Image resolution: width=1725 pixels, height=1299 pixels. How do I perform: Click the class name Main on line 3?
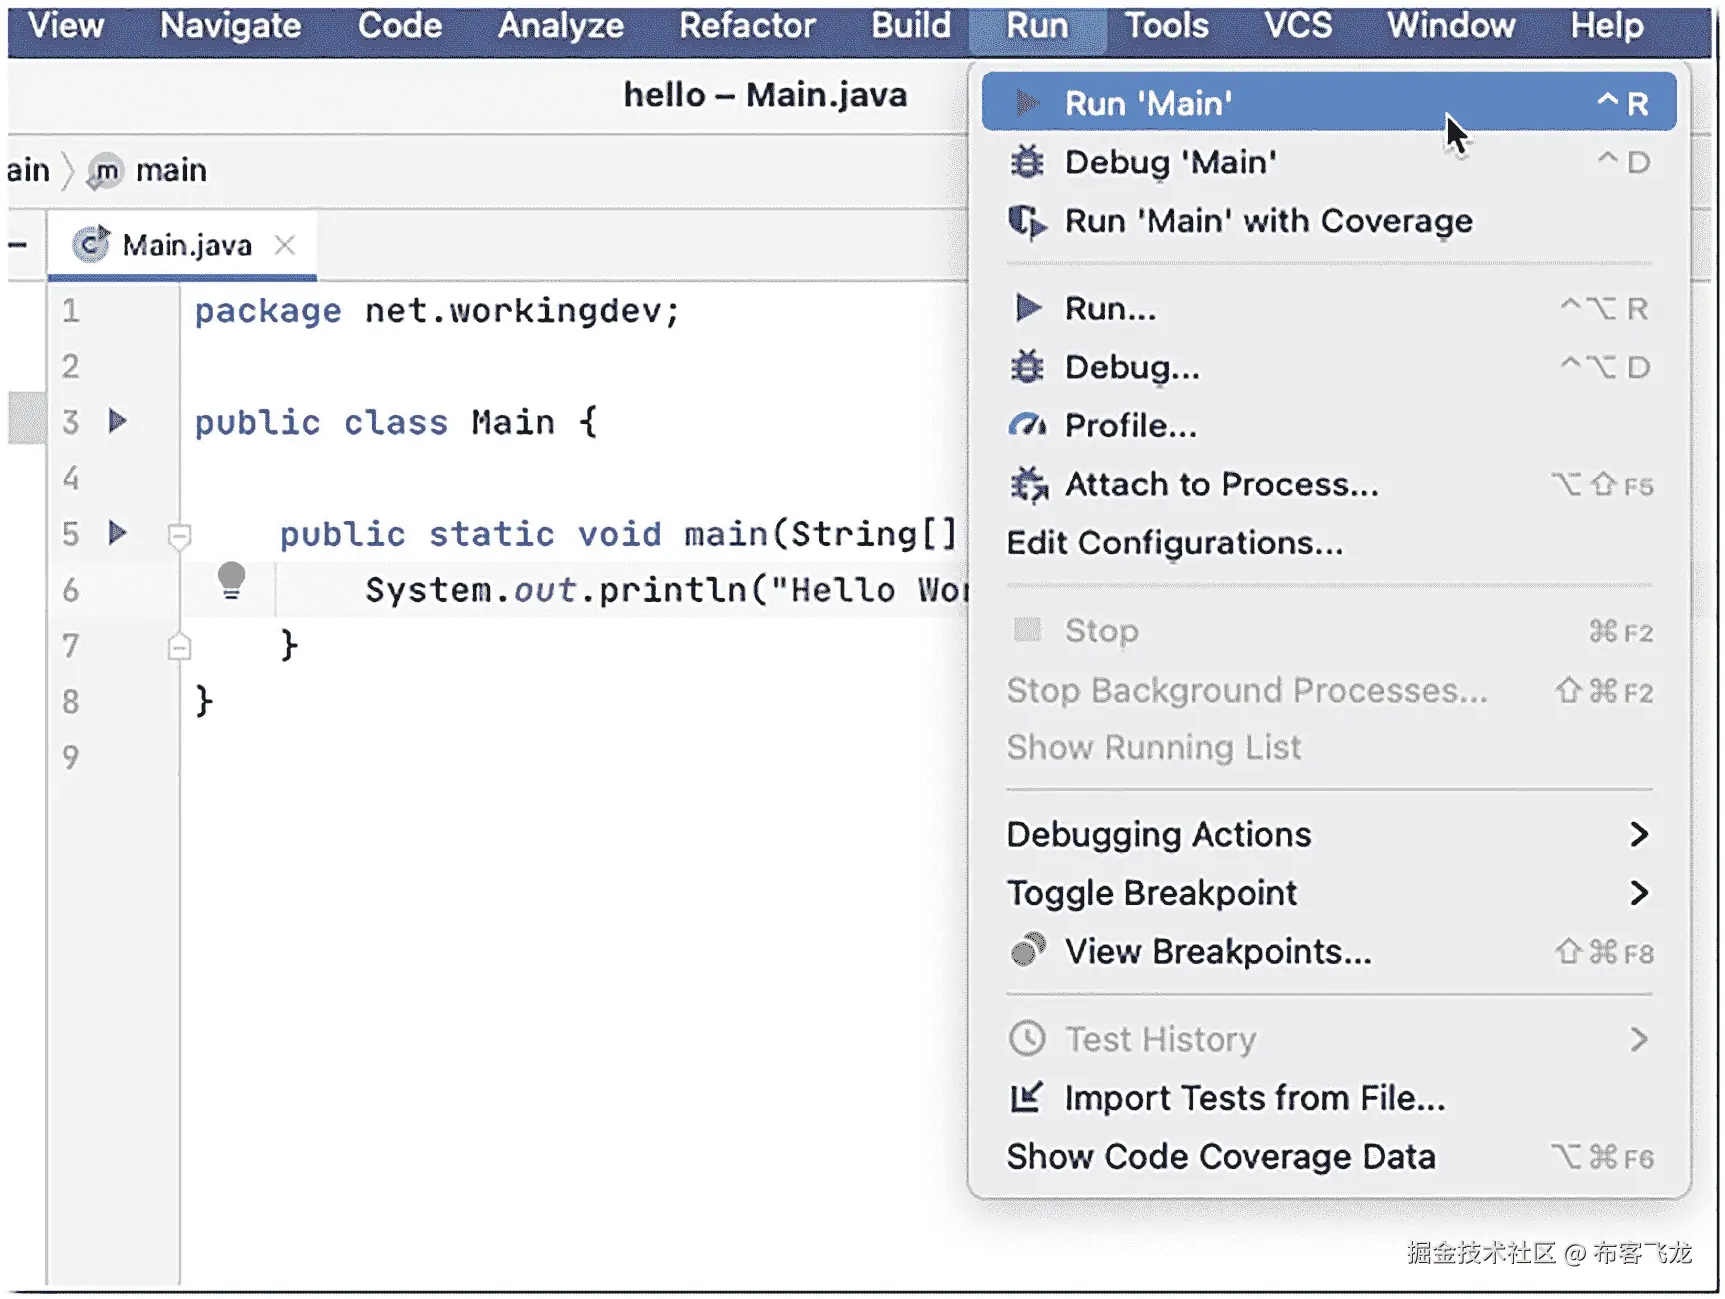[x=513, y=422]
